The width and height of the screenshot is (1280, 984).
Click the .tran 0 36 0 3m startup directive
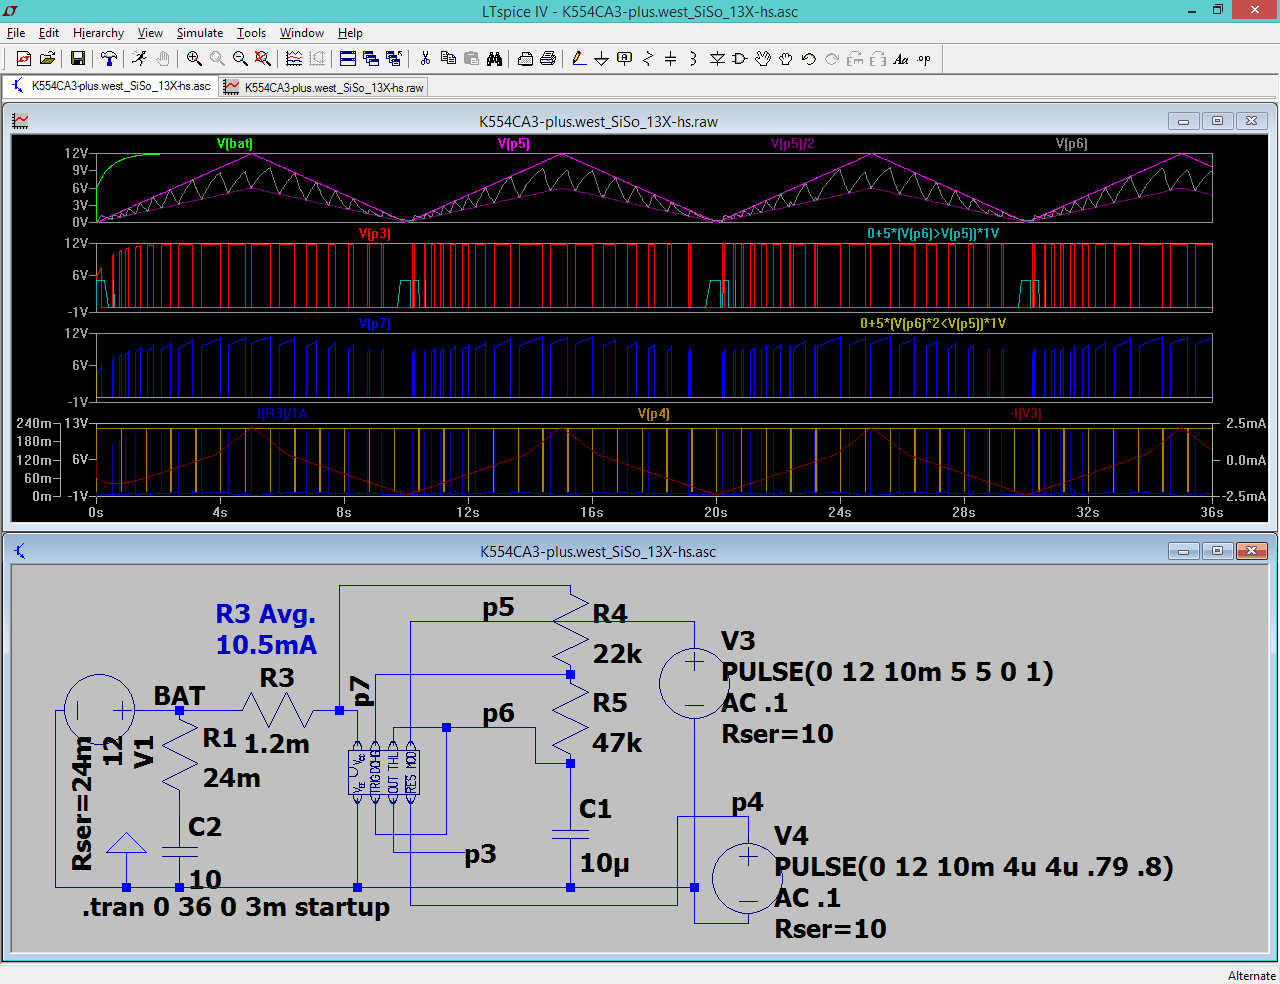236,907
